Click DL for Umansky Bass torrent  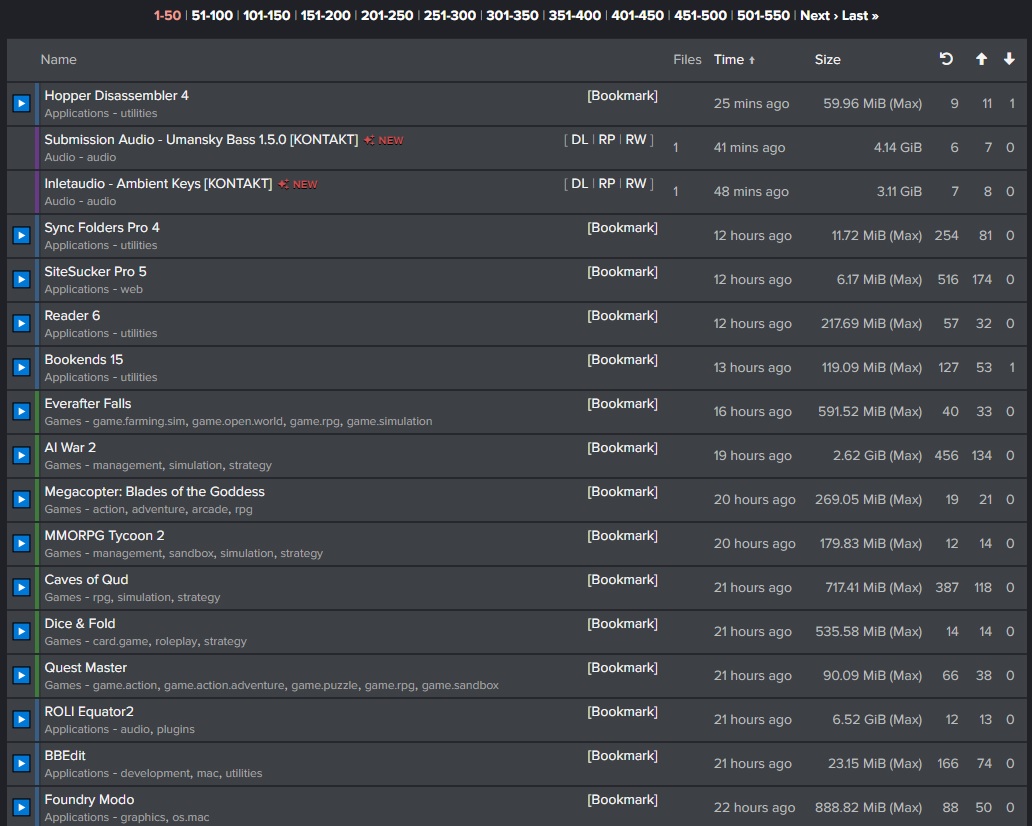pos(580,140)
